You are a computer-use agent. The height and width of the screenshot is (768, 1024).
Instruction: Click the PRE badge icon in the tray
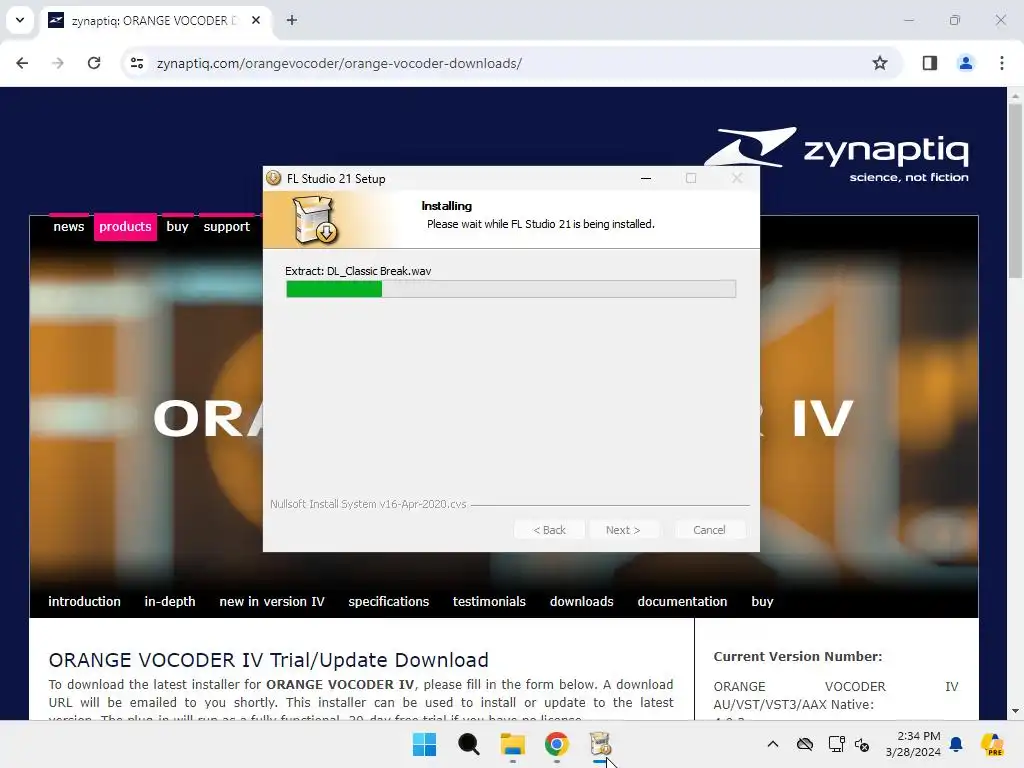[x=992, y=744]
